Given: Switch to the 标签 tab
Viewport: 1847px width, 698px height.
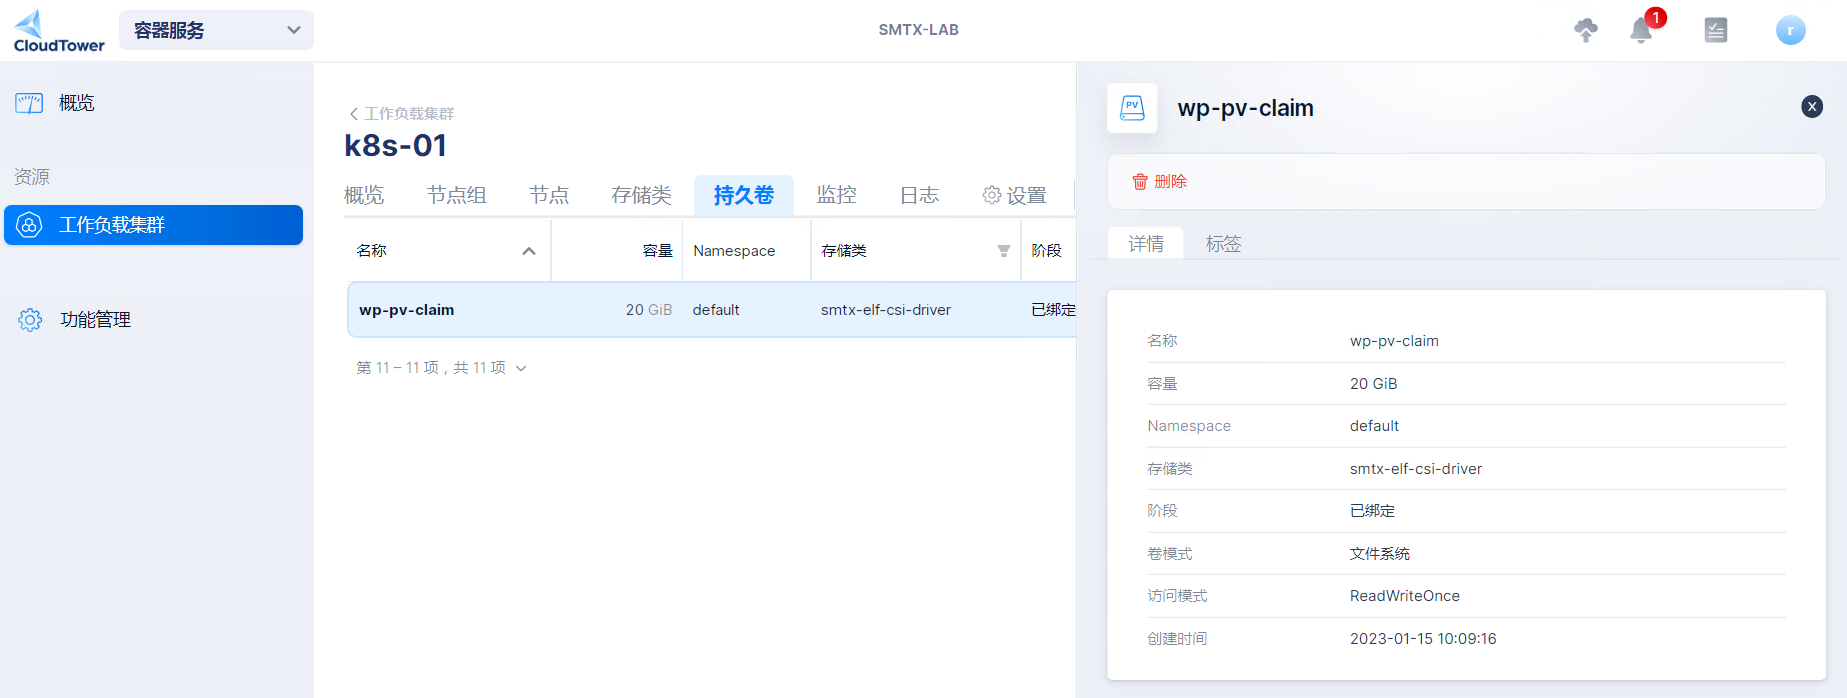Looking at the screenshot, I should [x=1223, y=244].
